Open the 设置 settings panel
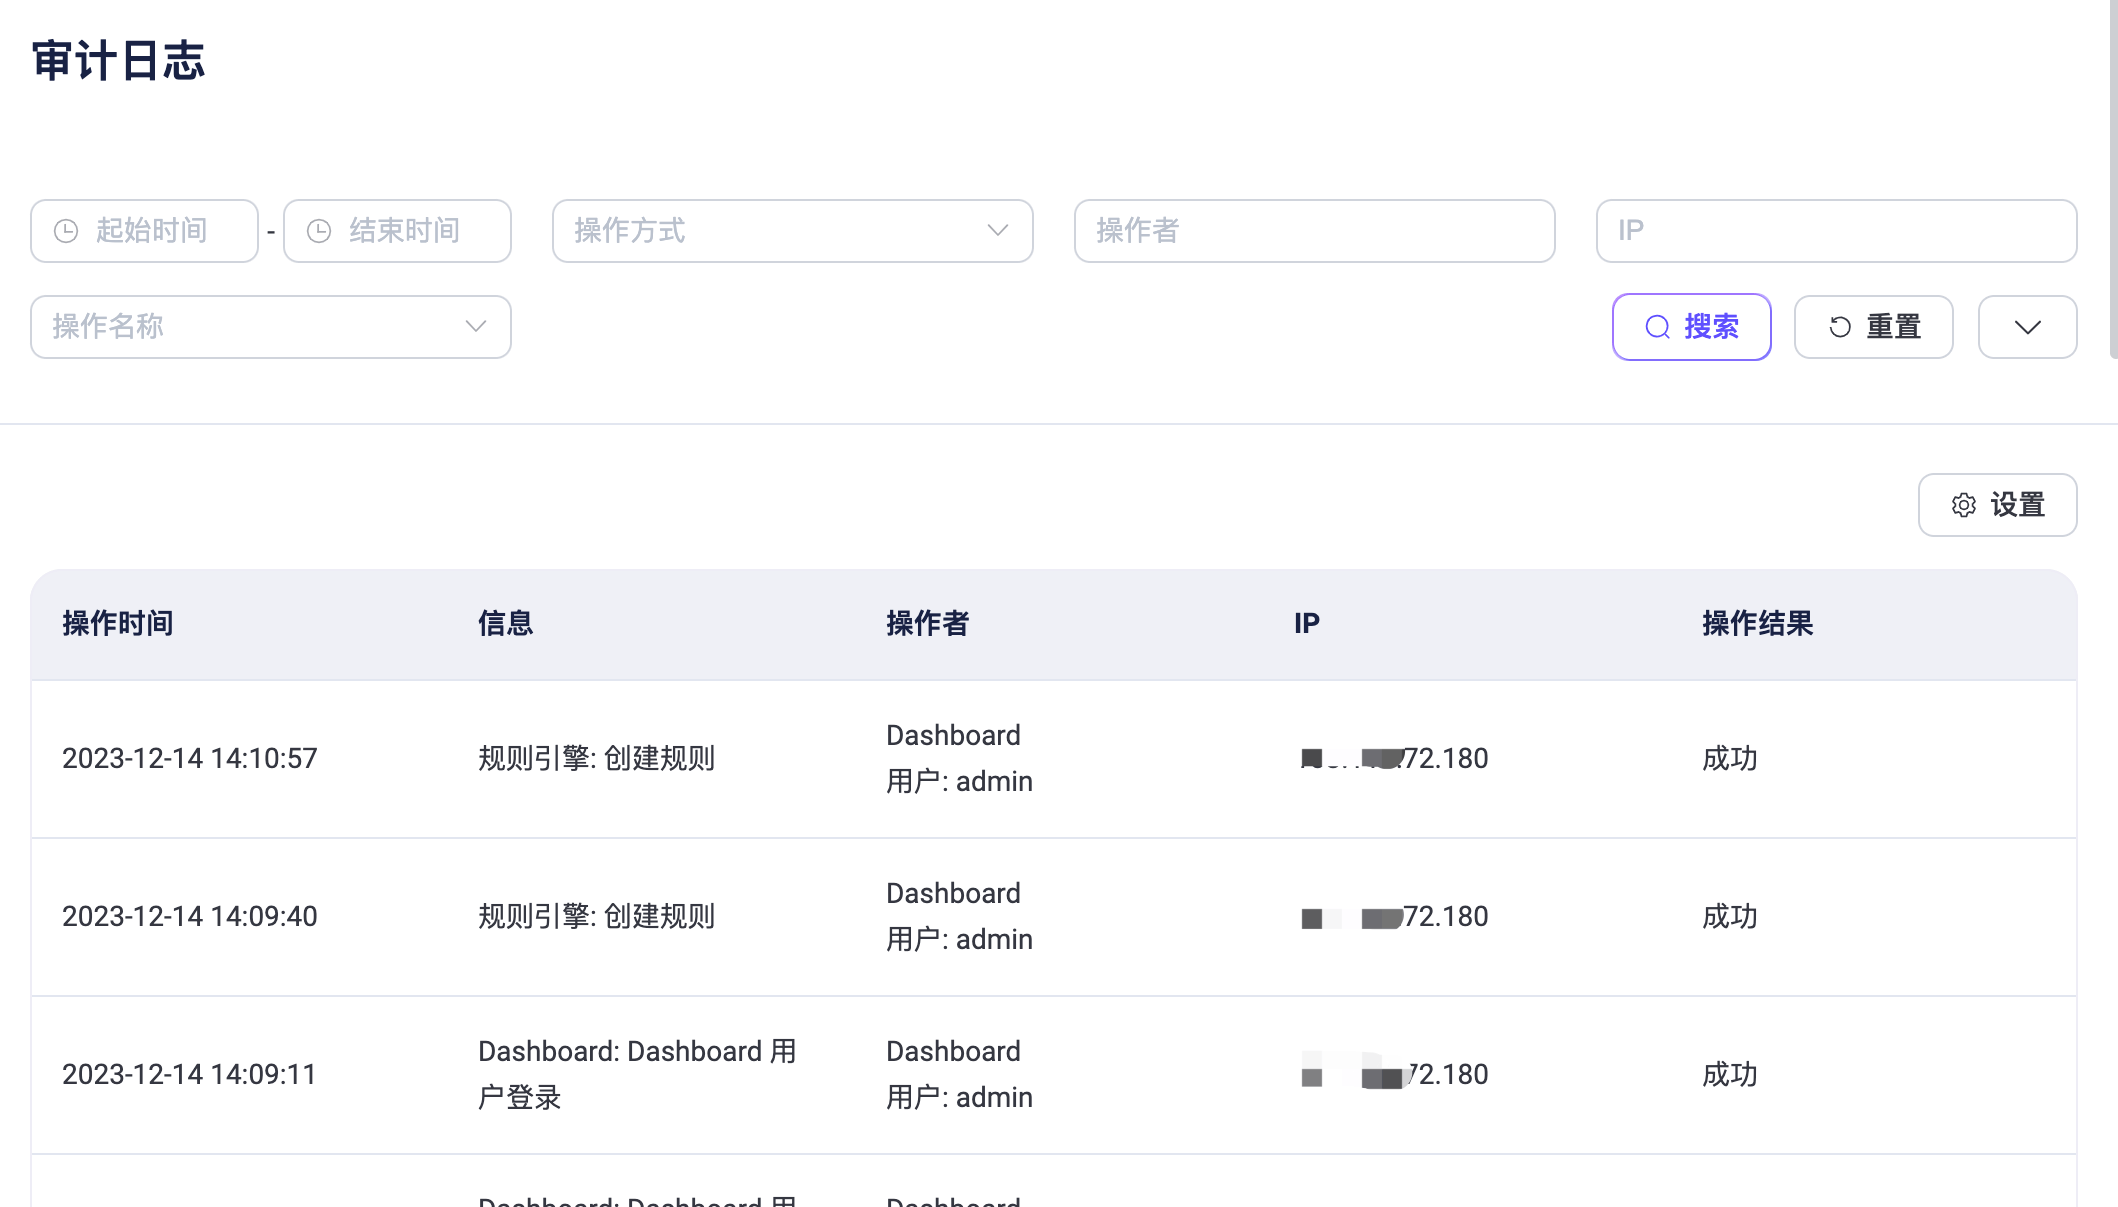The width and height of the screenshot is (2118, 1207). coord(1997,505)
